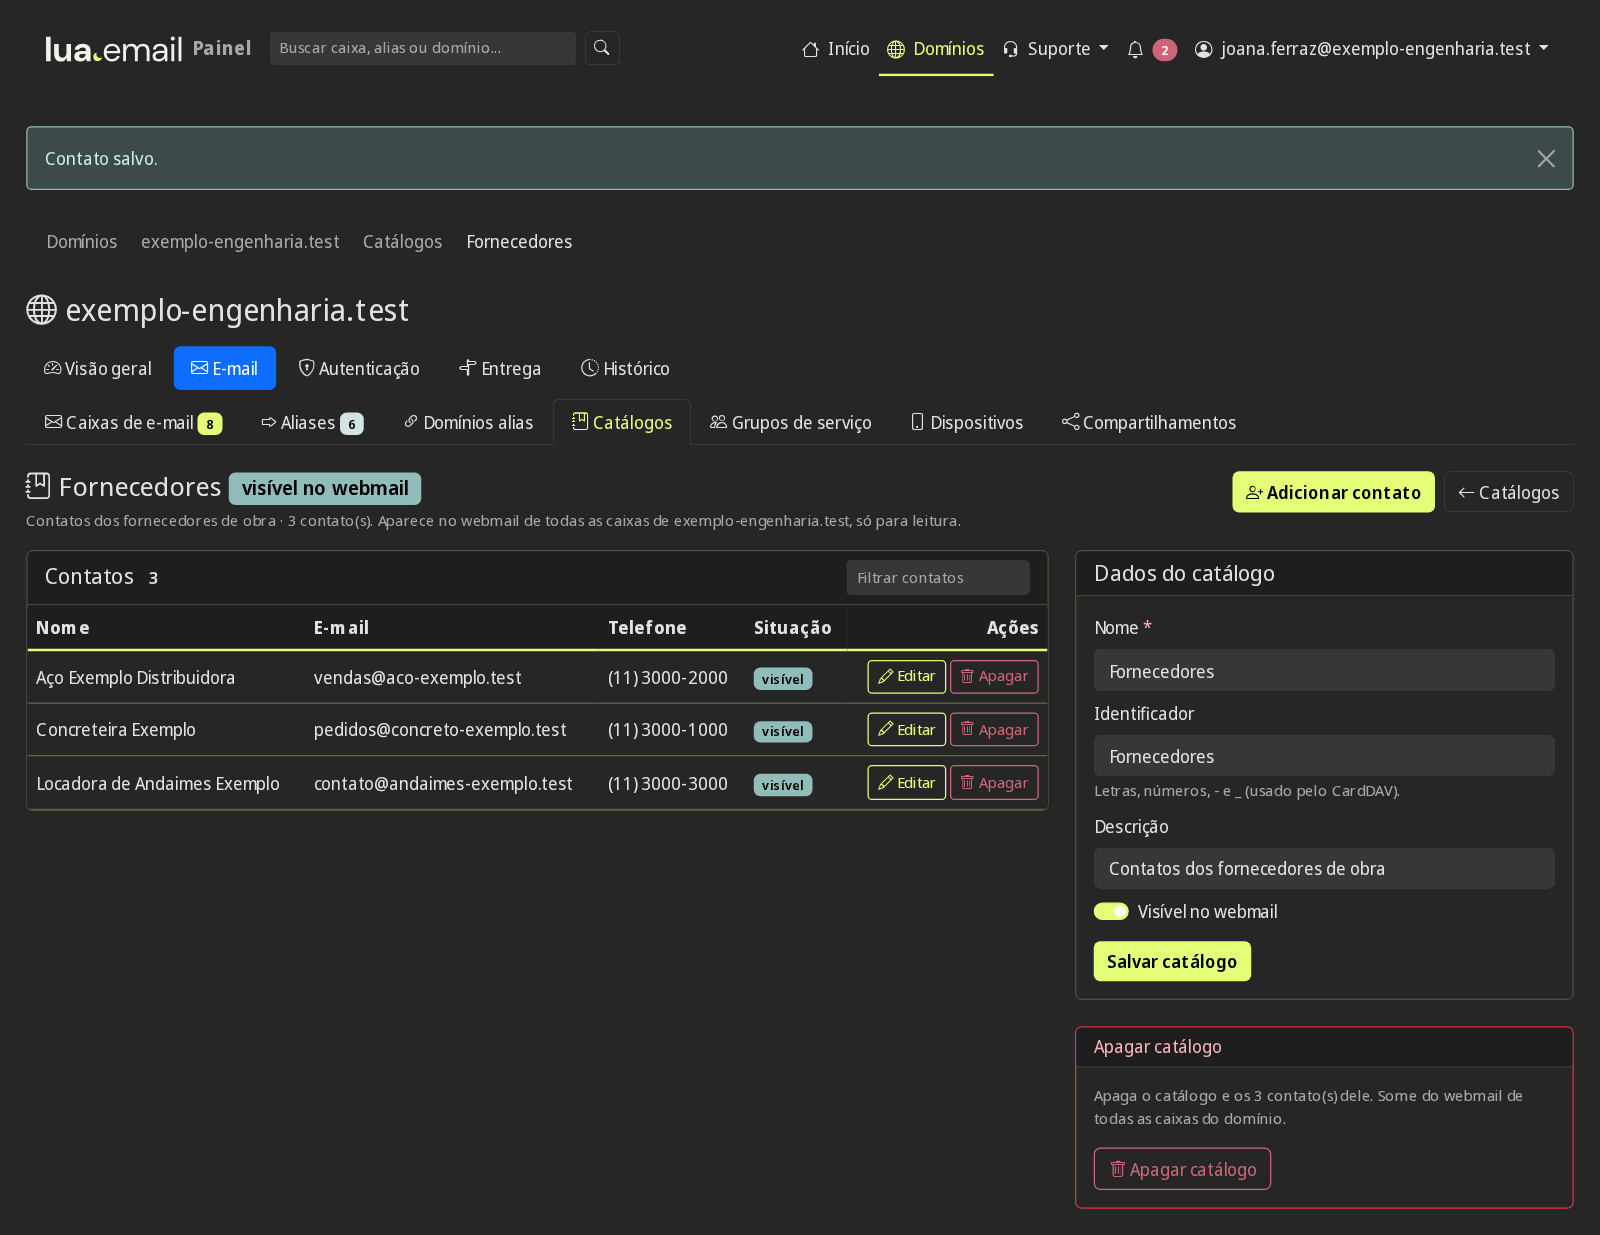The image size is (1600, 1235).
Task: Click the search magnifier icon button
Action: coord(602,48)
